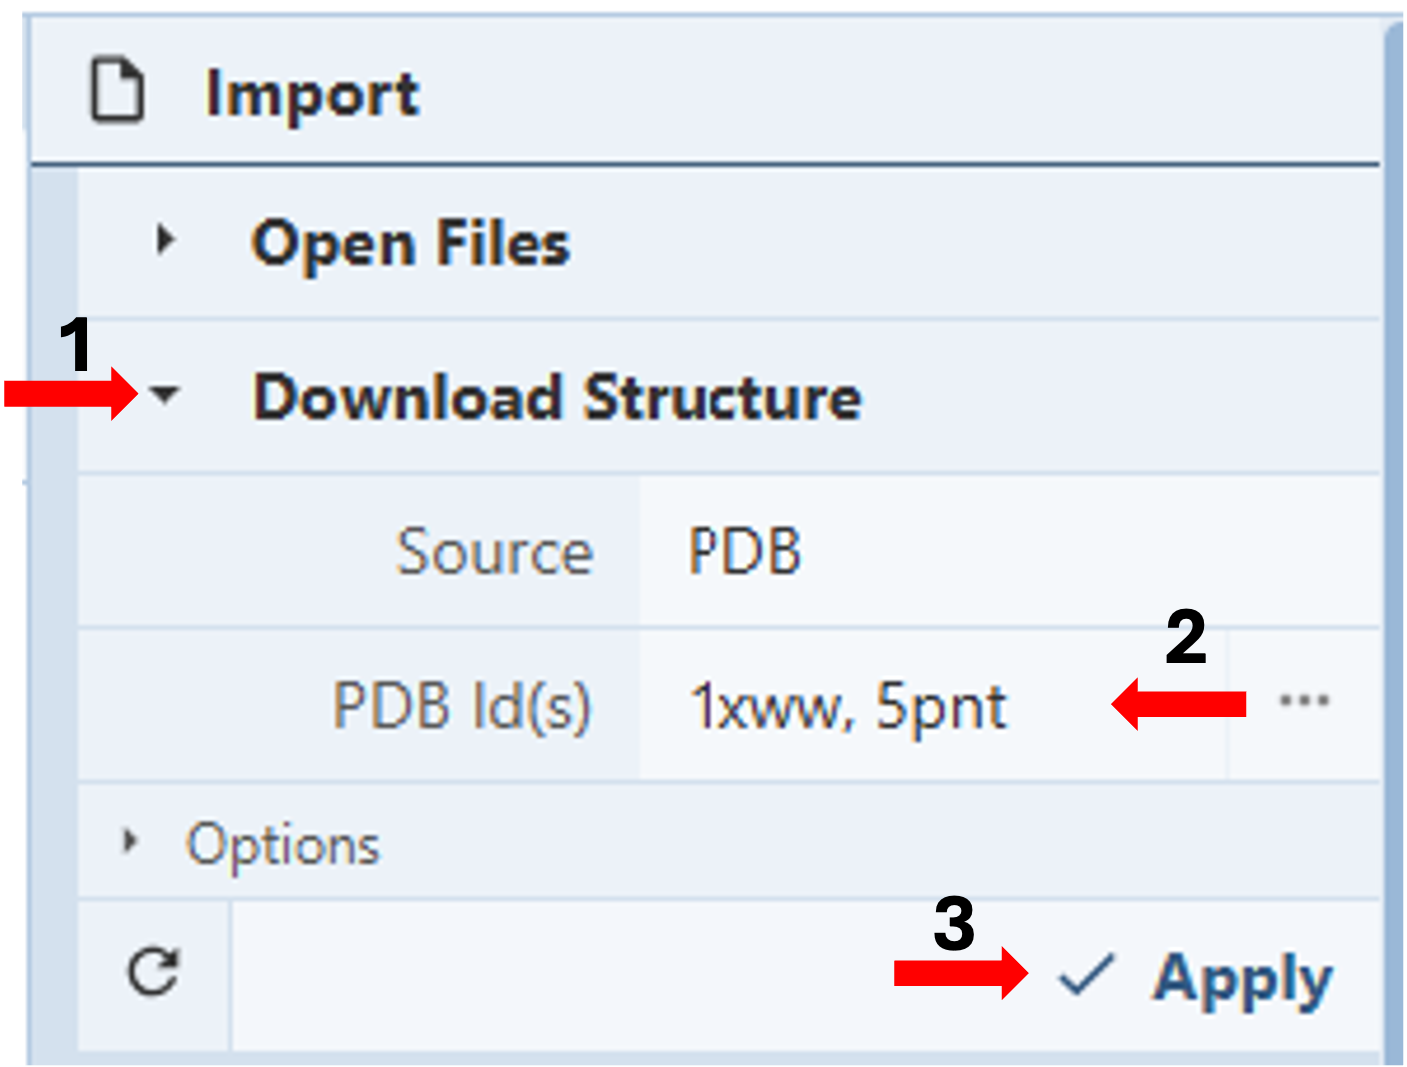1407x1067 pixels.
Task: Click the vertical scrollbar on right edge
Action: tap(1393, 540)
